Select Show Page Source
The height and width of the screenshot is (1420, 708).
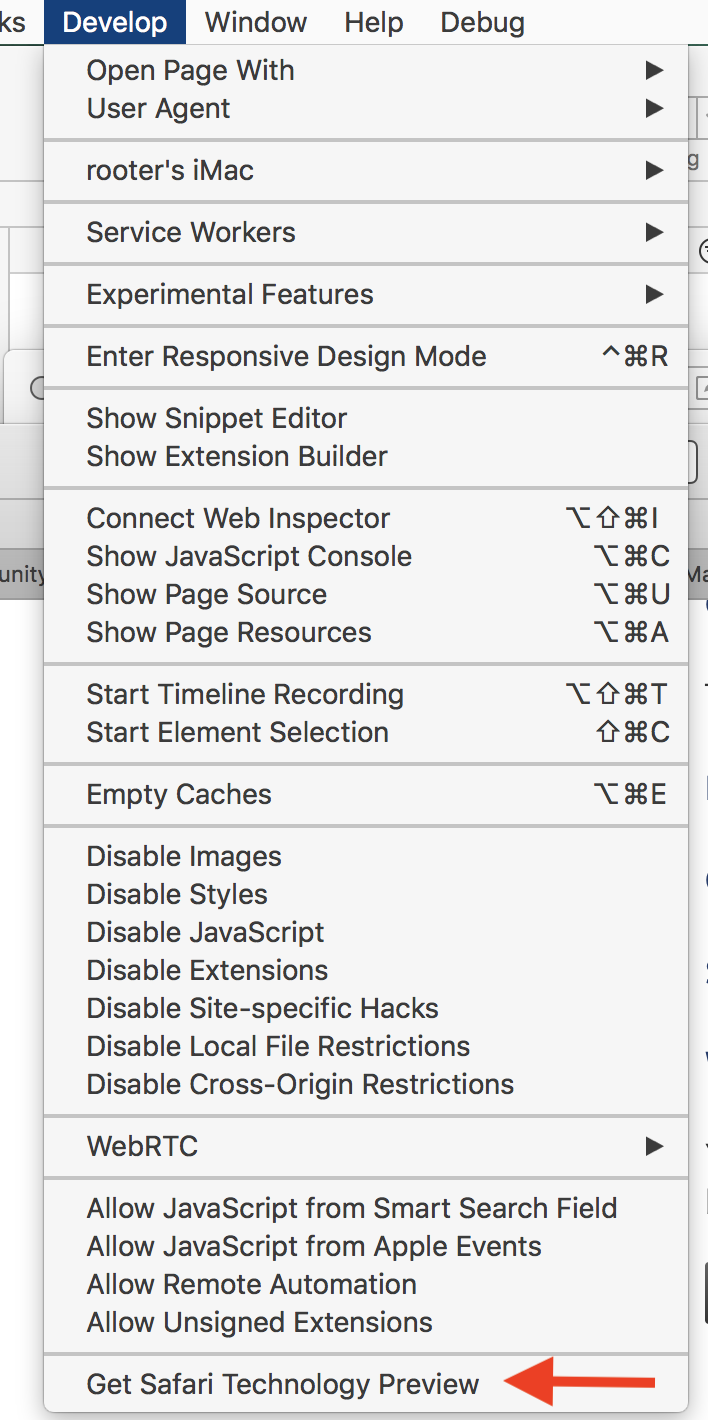pos(206,595)
